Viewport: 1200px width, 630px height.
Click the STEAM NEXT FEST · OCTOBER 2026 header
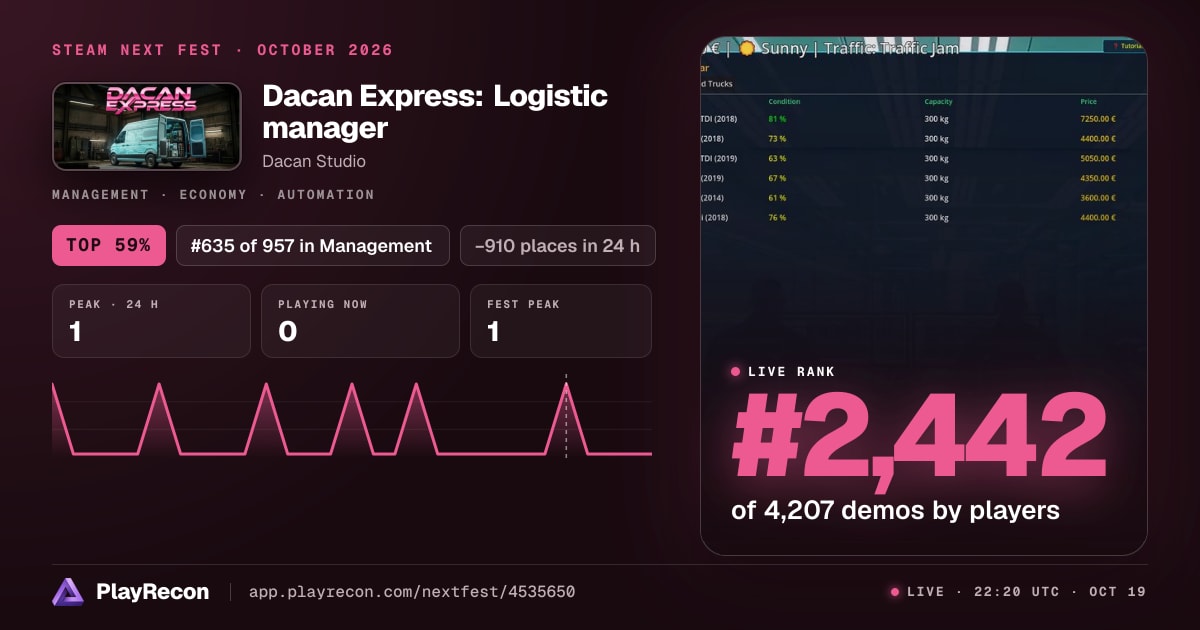click(x=222, y=50)
